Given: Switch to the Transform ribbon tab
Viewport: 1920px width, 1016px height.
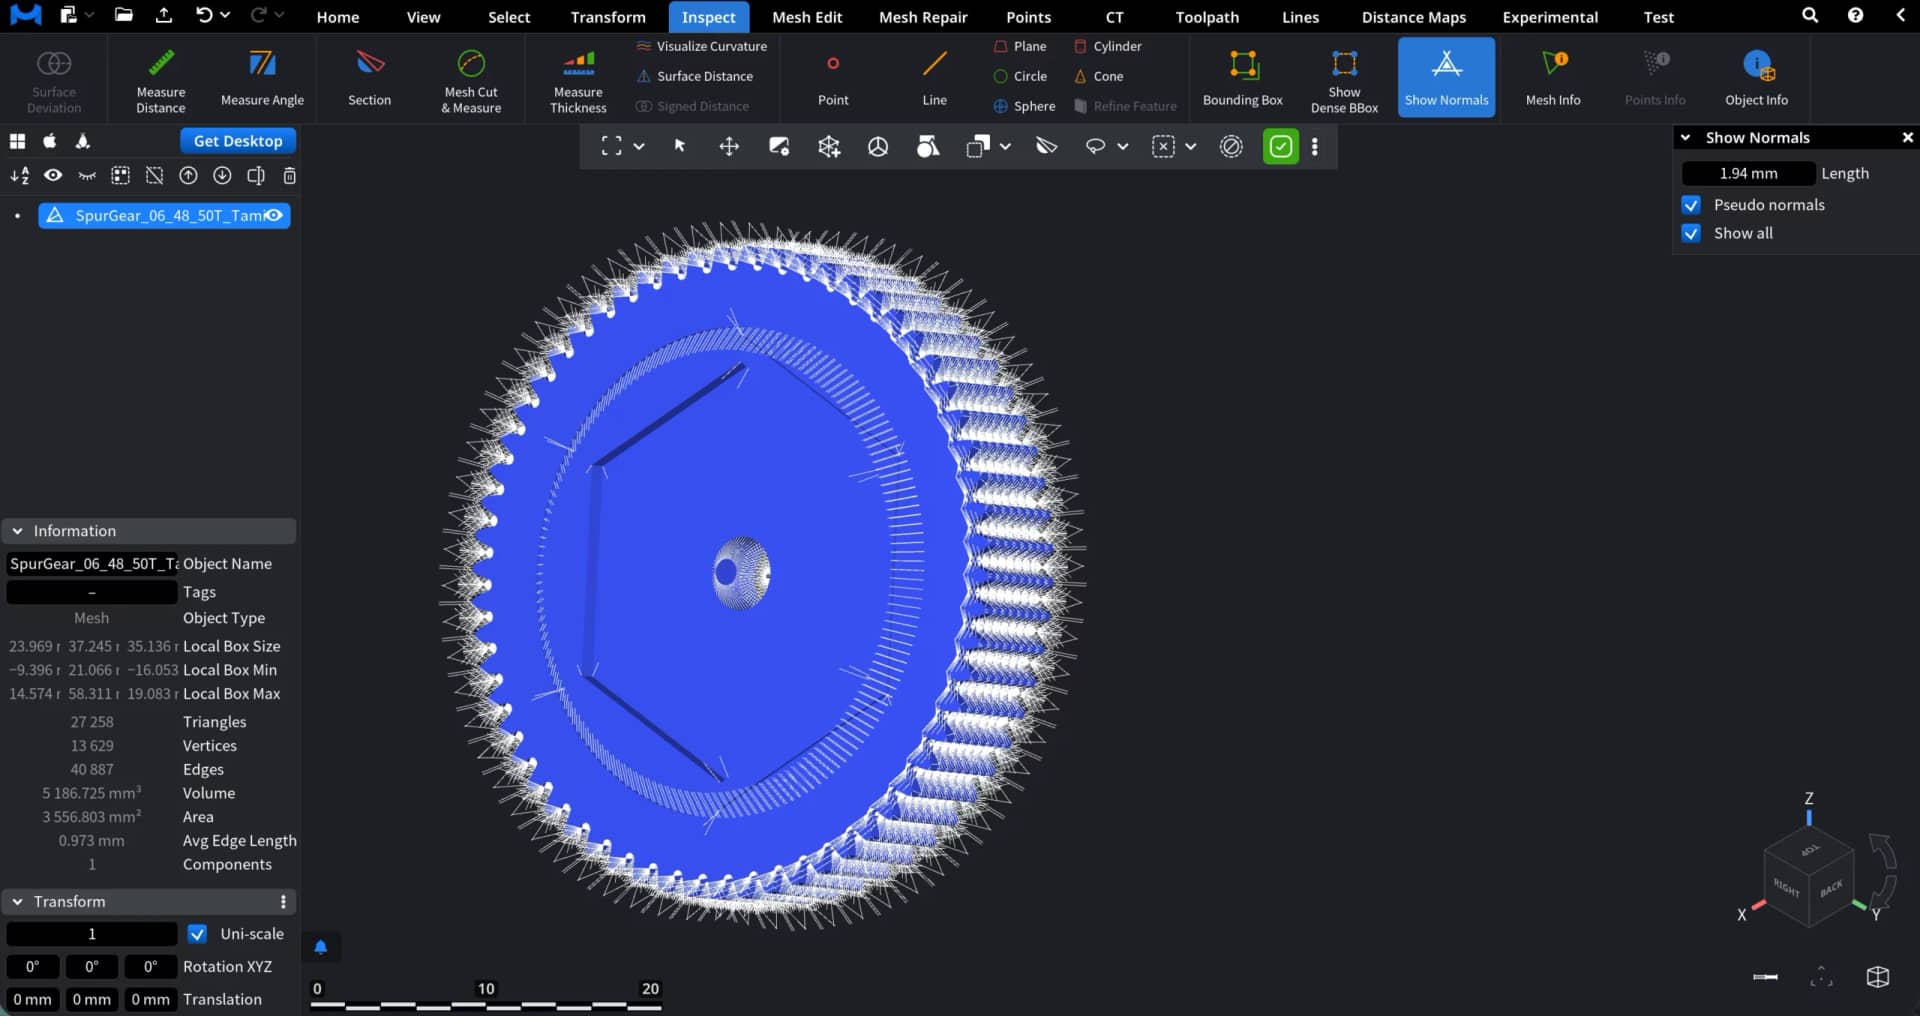Looking at the screenshot, I should [x=608, y=17].
